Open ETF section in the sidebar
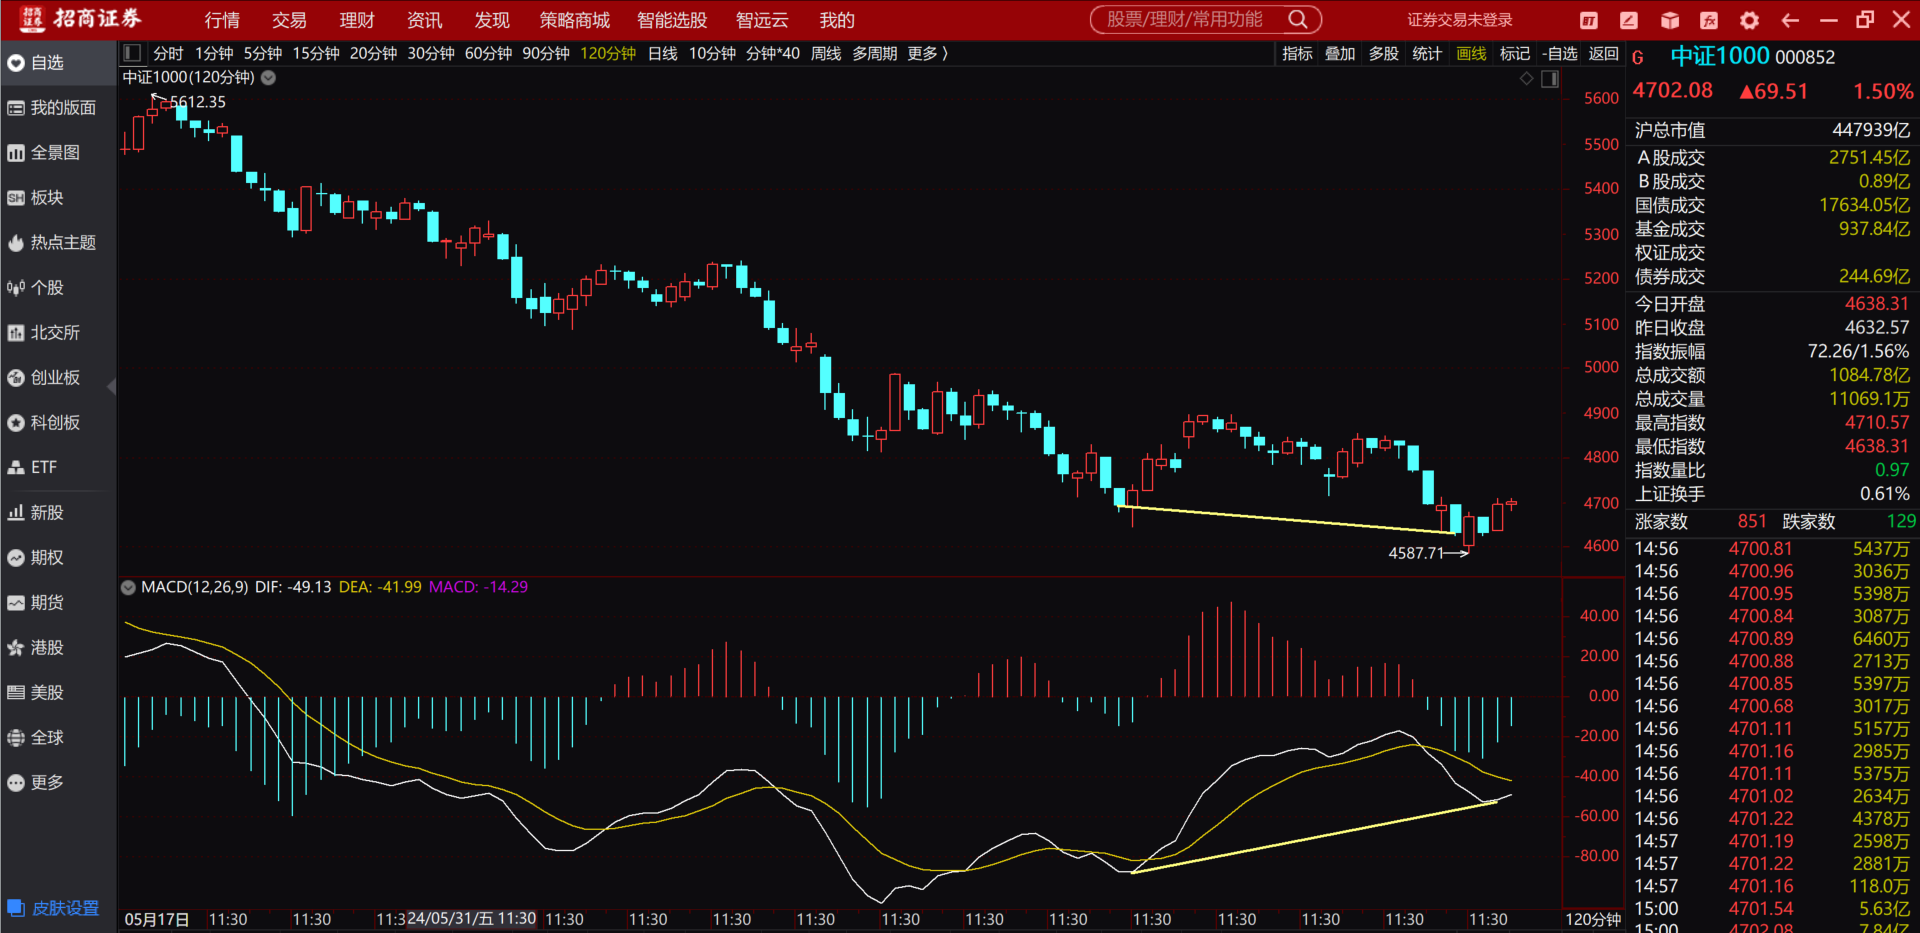 click(57, 468)
